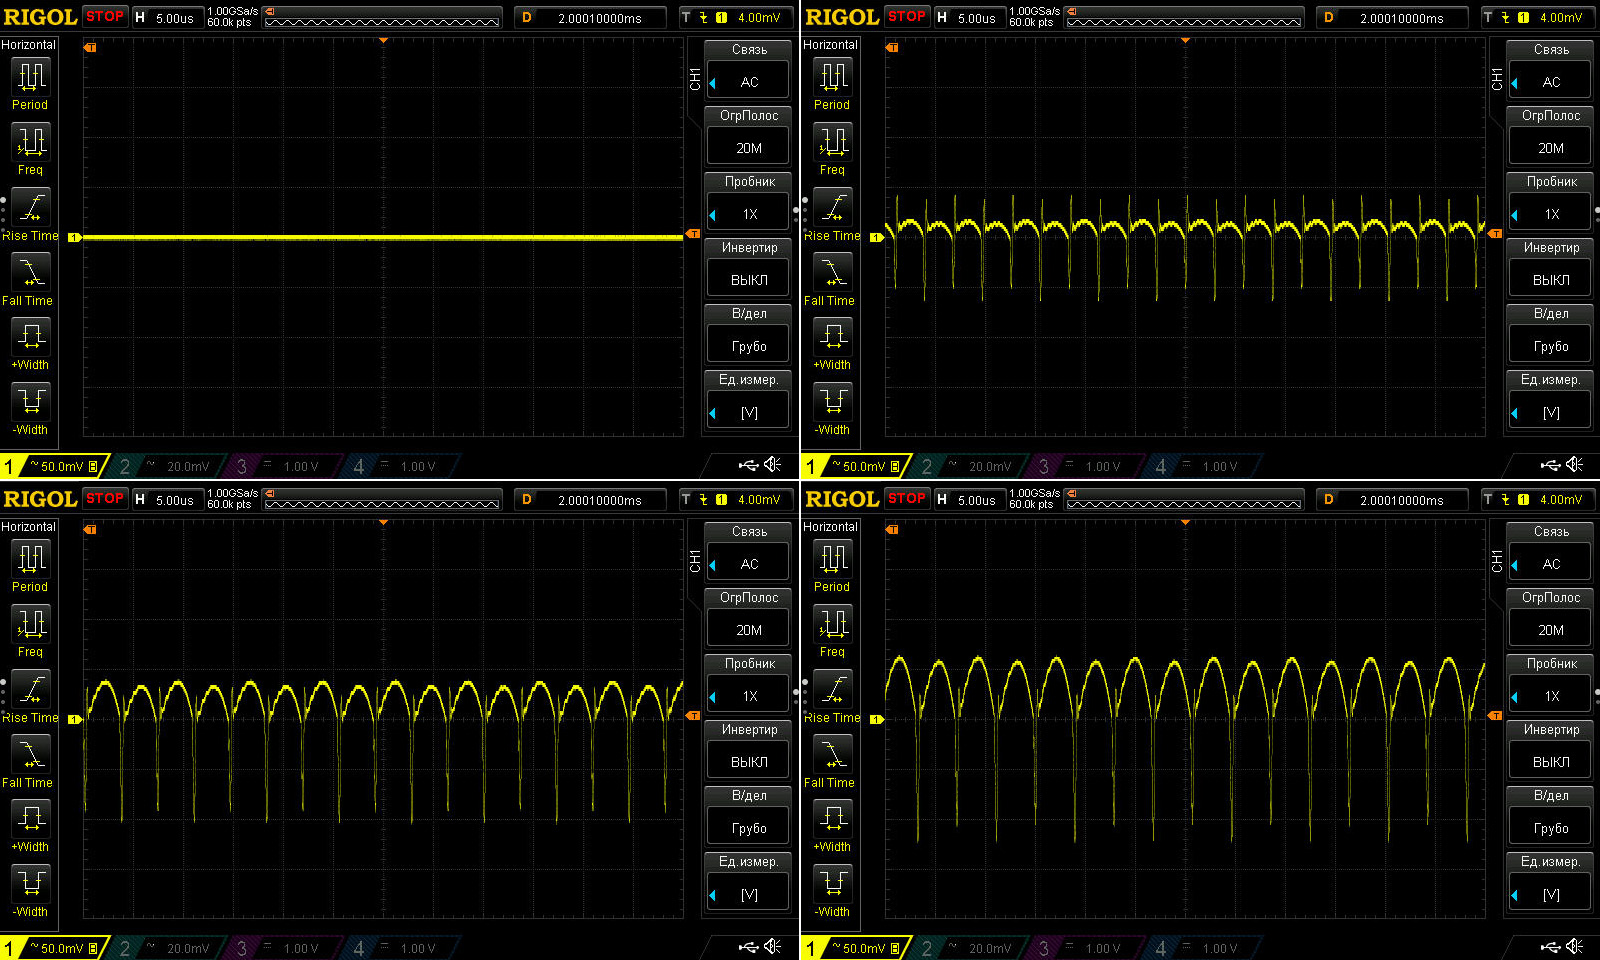Open Пробник 1X probe ratio in bottom-right scope

tap(1551, 695)
